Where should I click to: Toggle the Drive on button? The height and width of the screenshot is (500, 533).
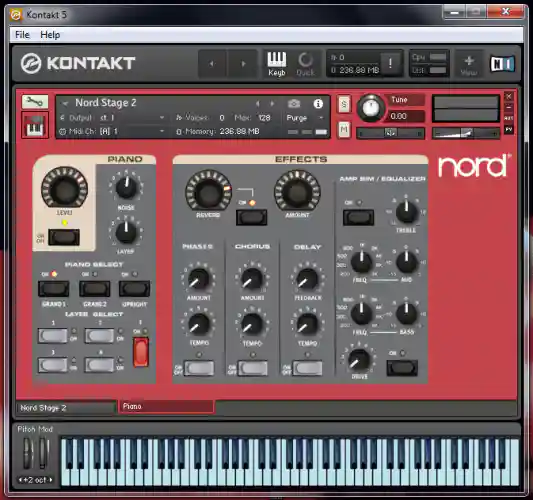coord(402,368)
